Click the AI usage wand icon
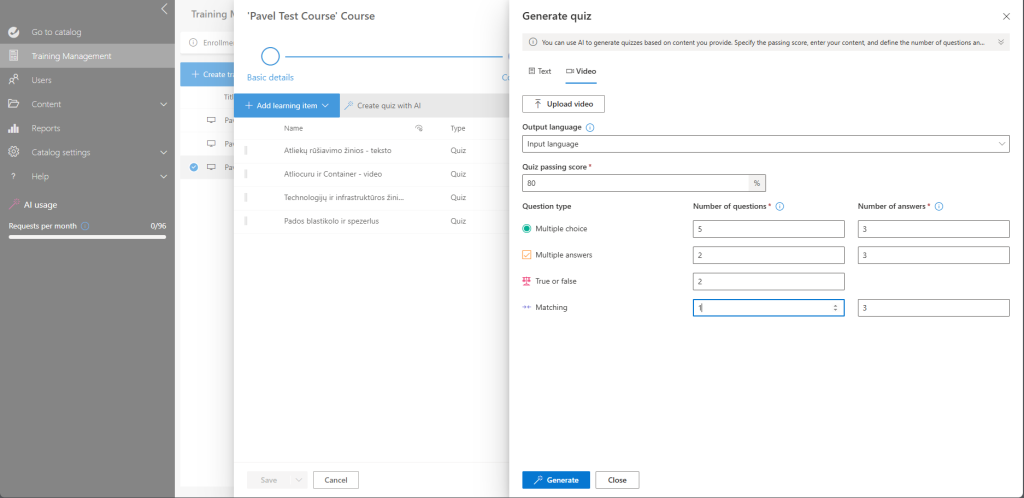 tap(14, 204)
